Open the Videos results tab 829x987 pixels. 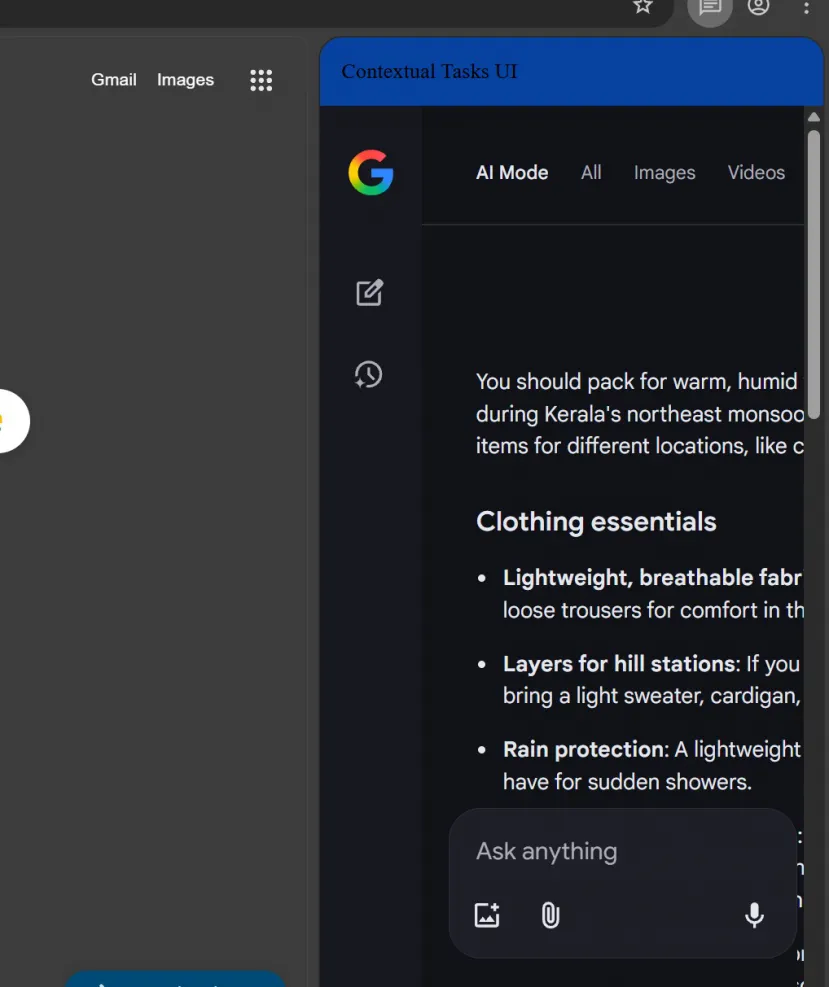[x=756, y=172]
